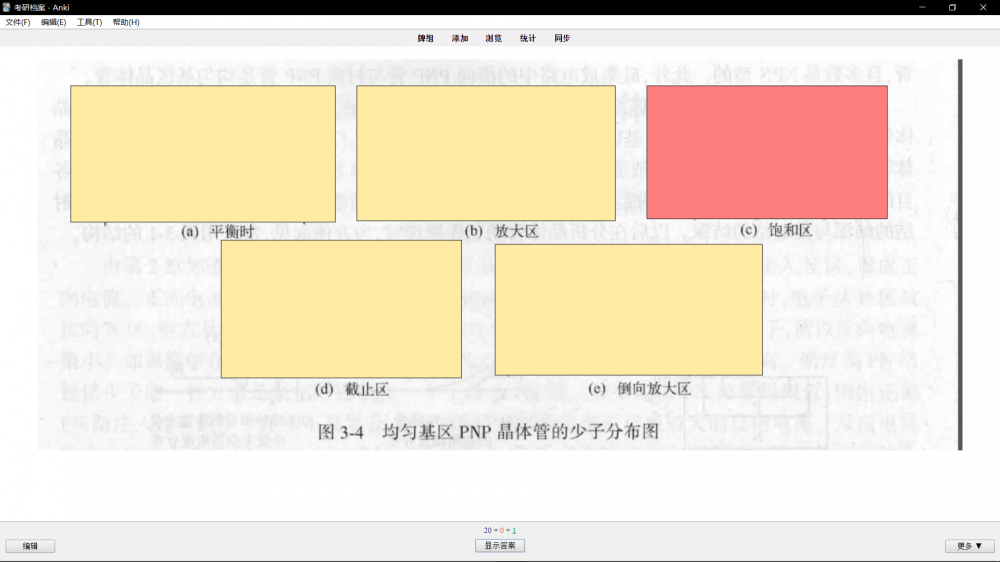Click the yellow mask above 平衡时
The width and height of the screenshot is (1000, 562).
tap(203, 154)
